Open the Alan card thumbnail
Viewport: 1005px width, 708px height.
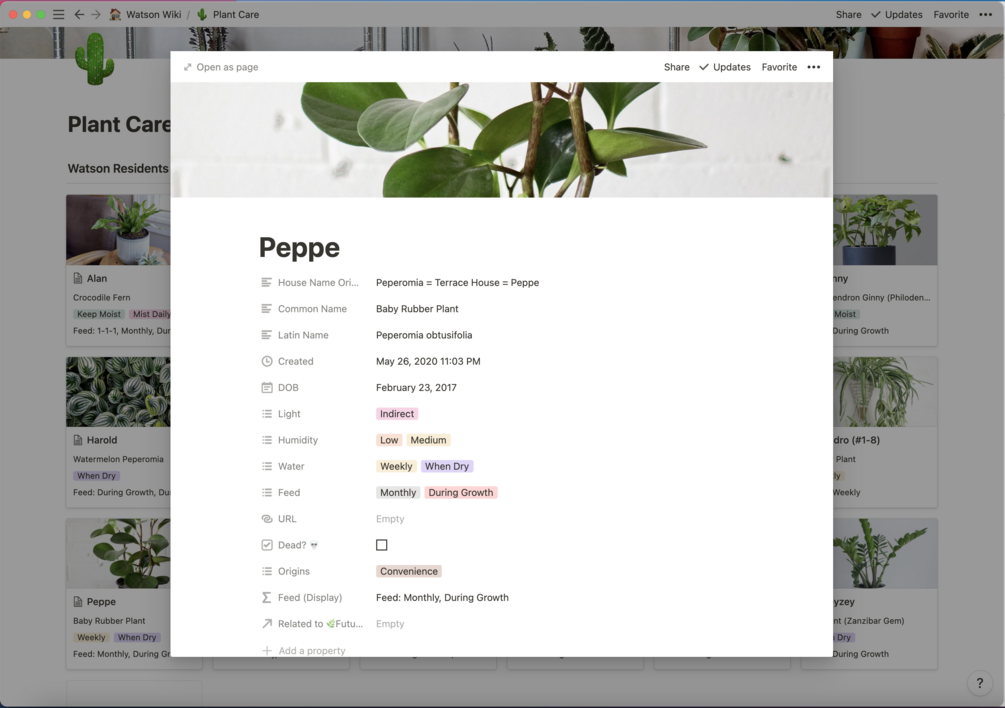[118, 230]
